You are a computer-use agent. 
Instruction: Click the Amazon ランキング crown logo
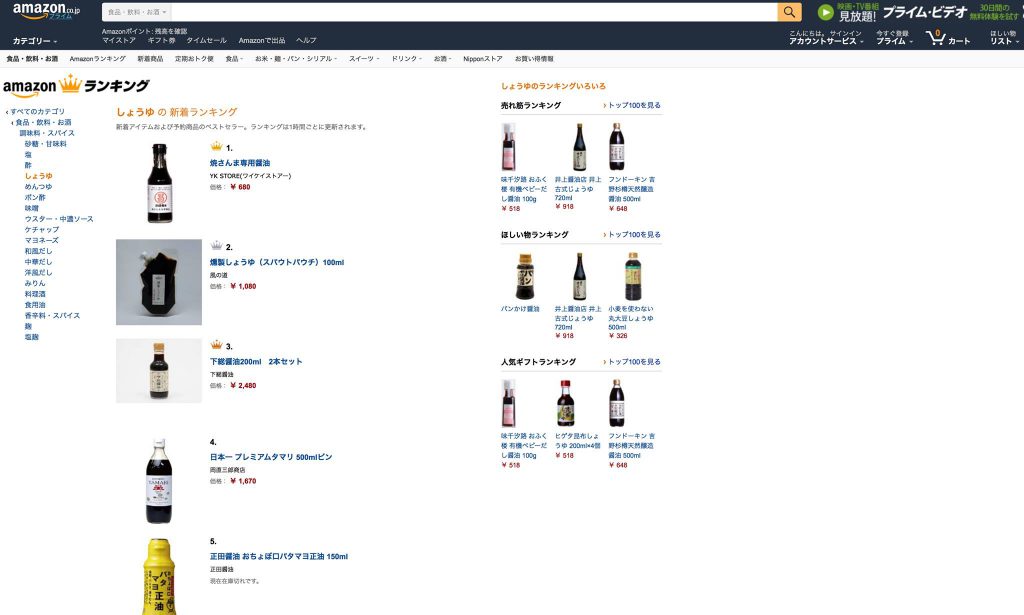tap(76, 86)
